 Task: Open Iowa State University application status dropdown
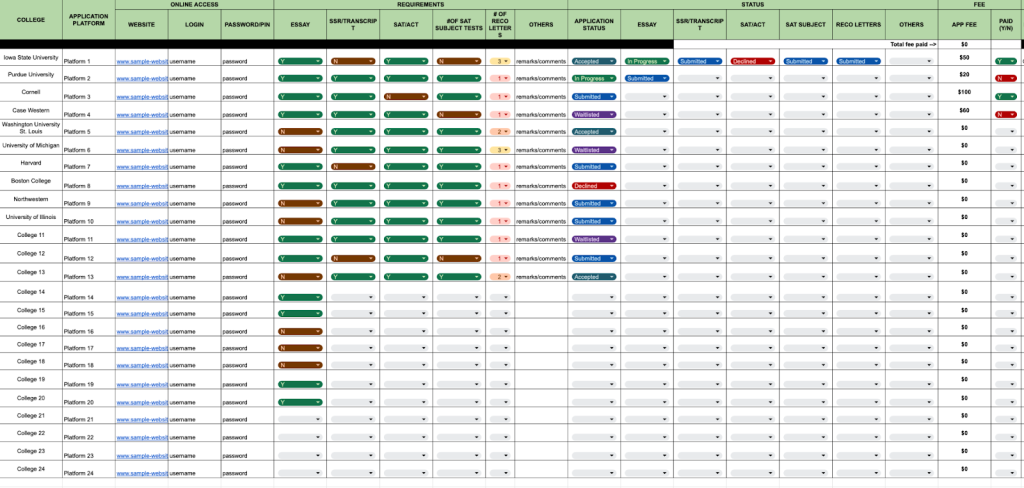click(x=594, y=61)
